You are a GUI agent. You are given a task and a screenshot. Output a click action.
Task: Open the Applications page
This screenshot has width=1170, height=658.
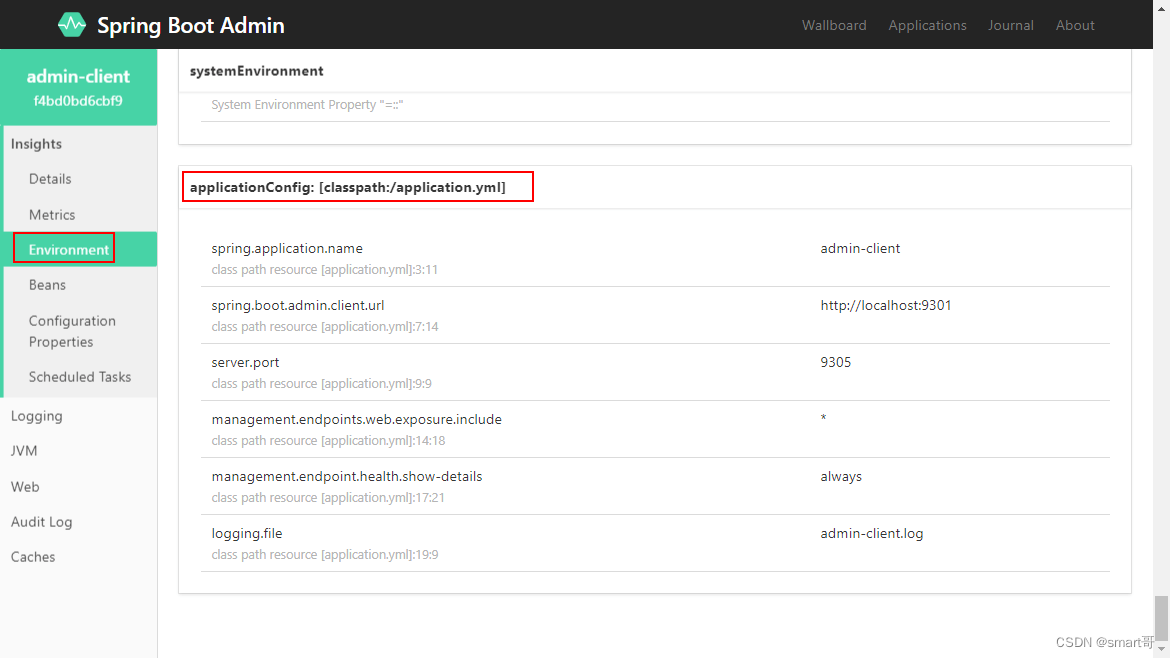point(927,25)
